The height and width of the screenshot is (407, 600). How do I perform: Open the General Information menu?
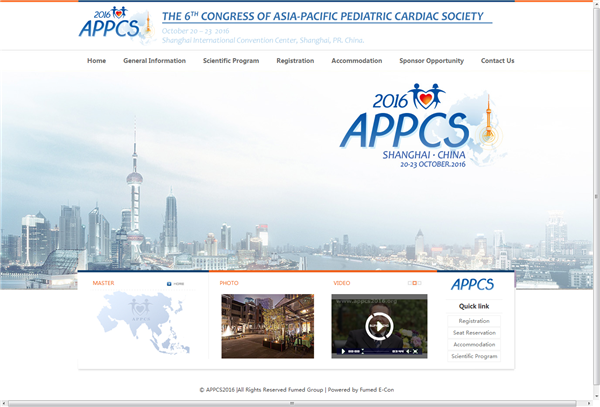(154, 61)
